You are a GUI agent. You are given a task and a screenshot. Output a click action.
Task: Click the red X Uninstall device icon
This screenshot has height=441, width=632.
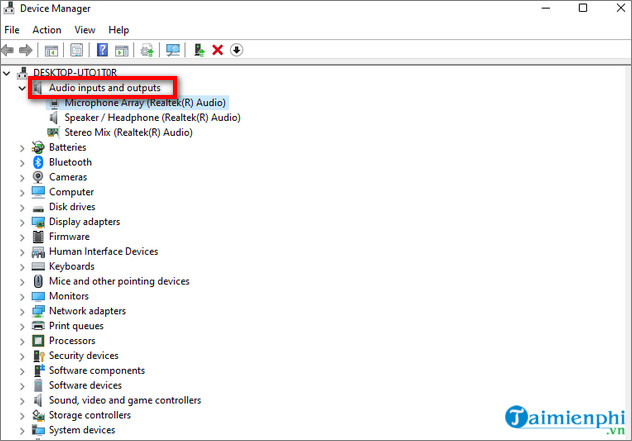[x=217, y=50]
